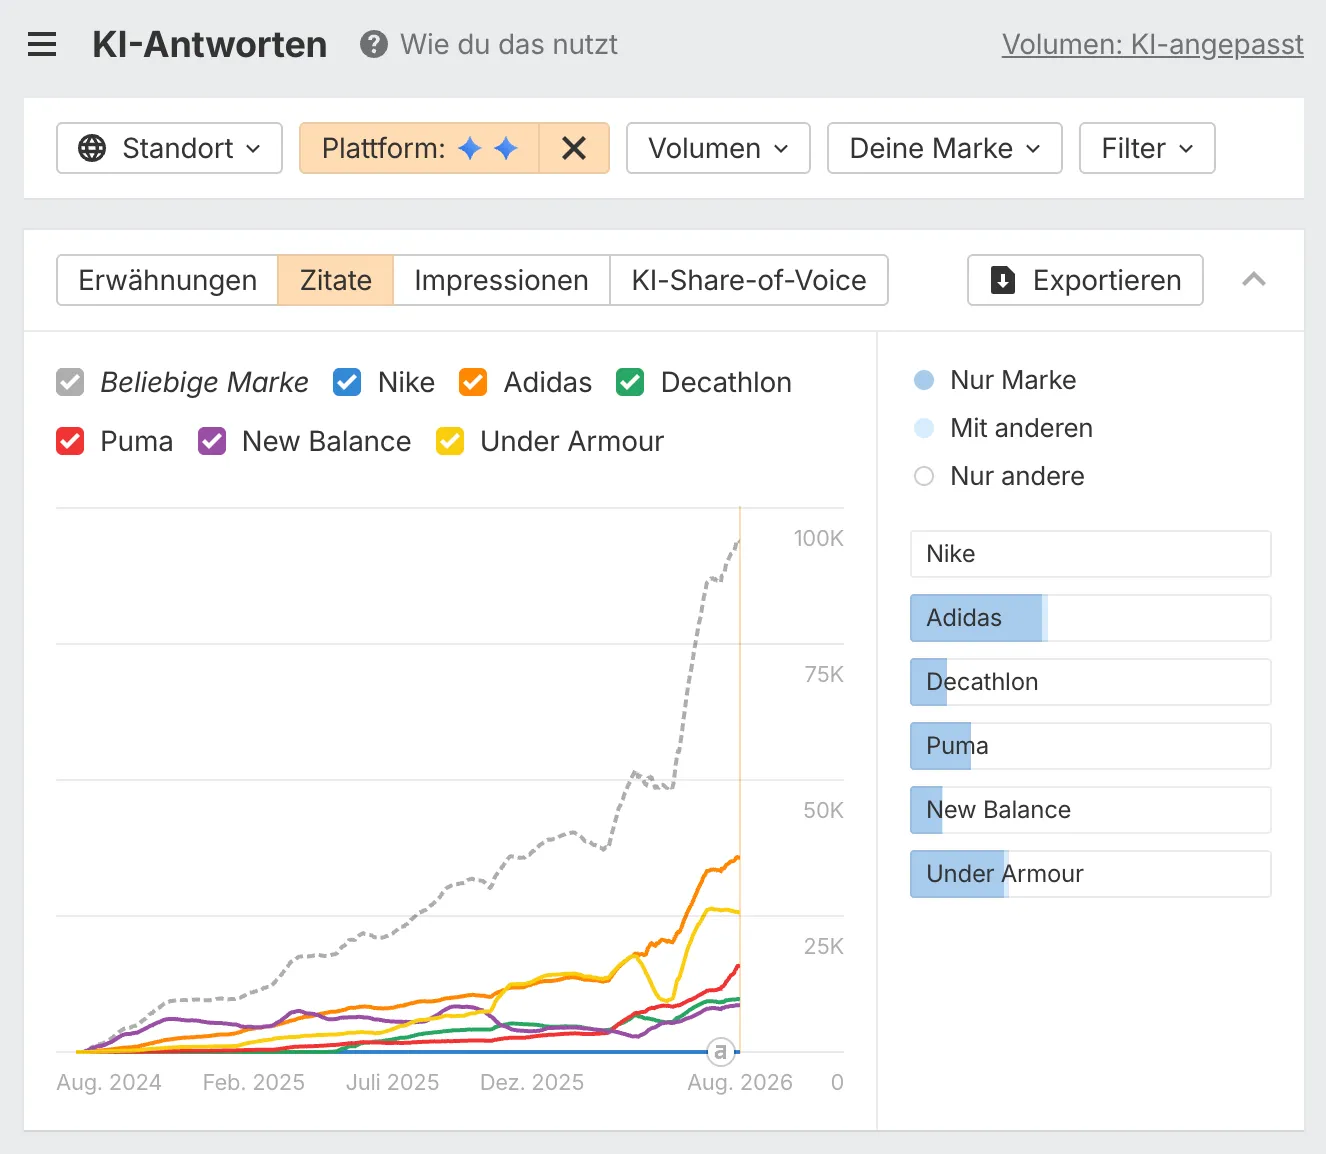This screenshot has width=1326, height=1154.
Task: Click the globe icon in Standort
Action: tap(92, 148)
